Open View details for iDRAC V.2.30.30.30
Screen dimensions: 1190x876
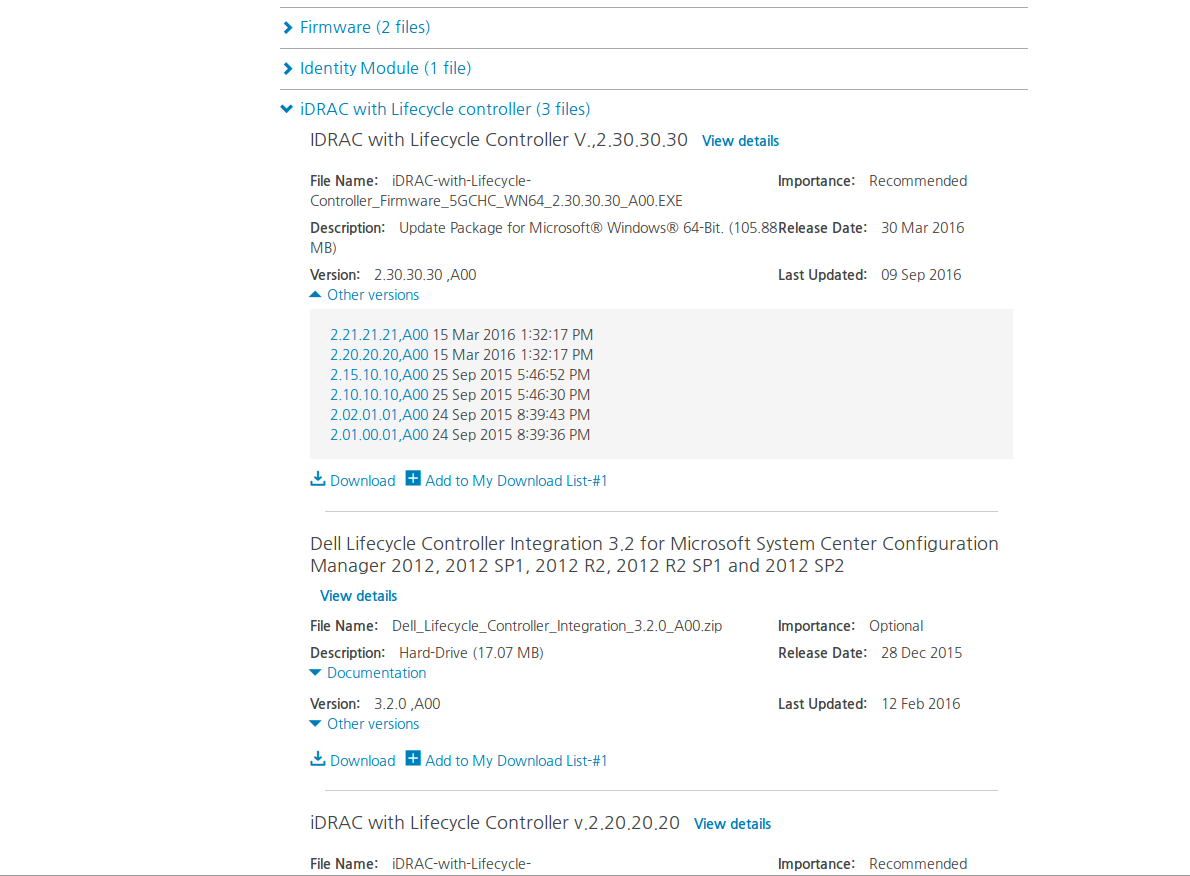pyautogui.click(x=740, y=141)
